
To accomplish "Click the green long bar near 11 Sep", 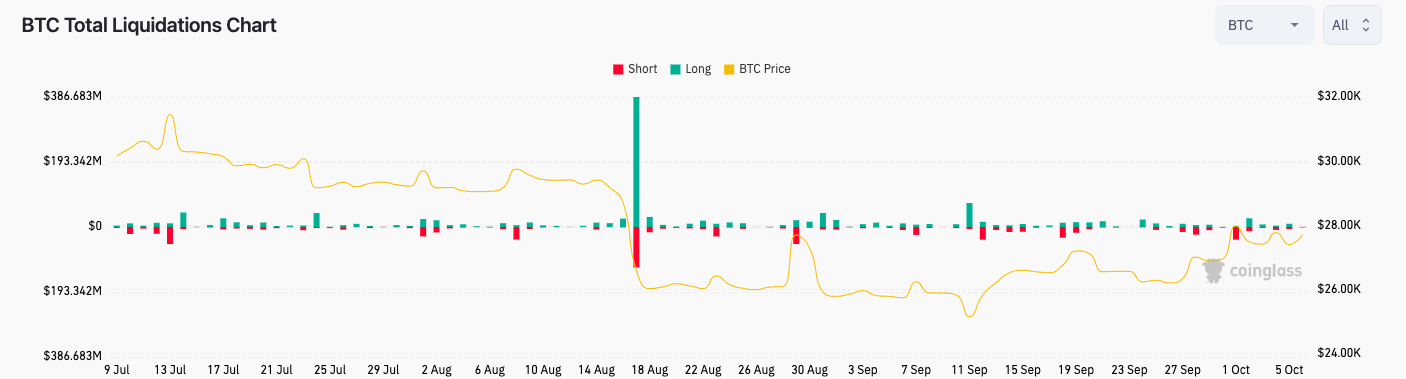I will 969,215.
